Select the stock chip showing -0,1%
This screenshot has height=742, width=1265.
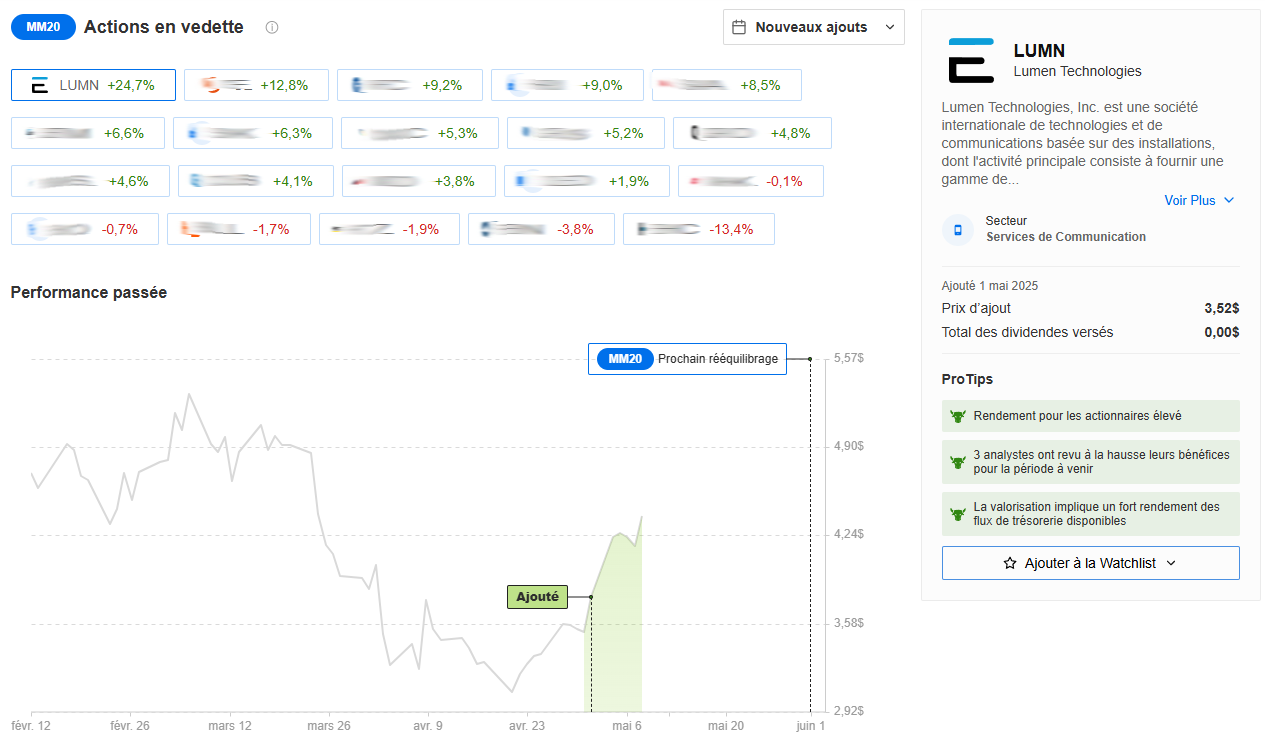coord(751,181)
